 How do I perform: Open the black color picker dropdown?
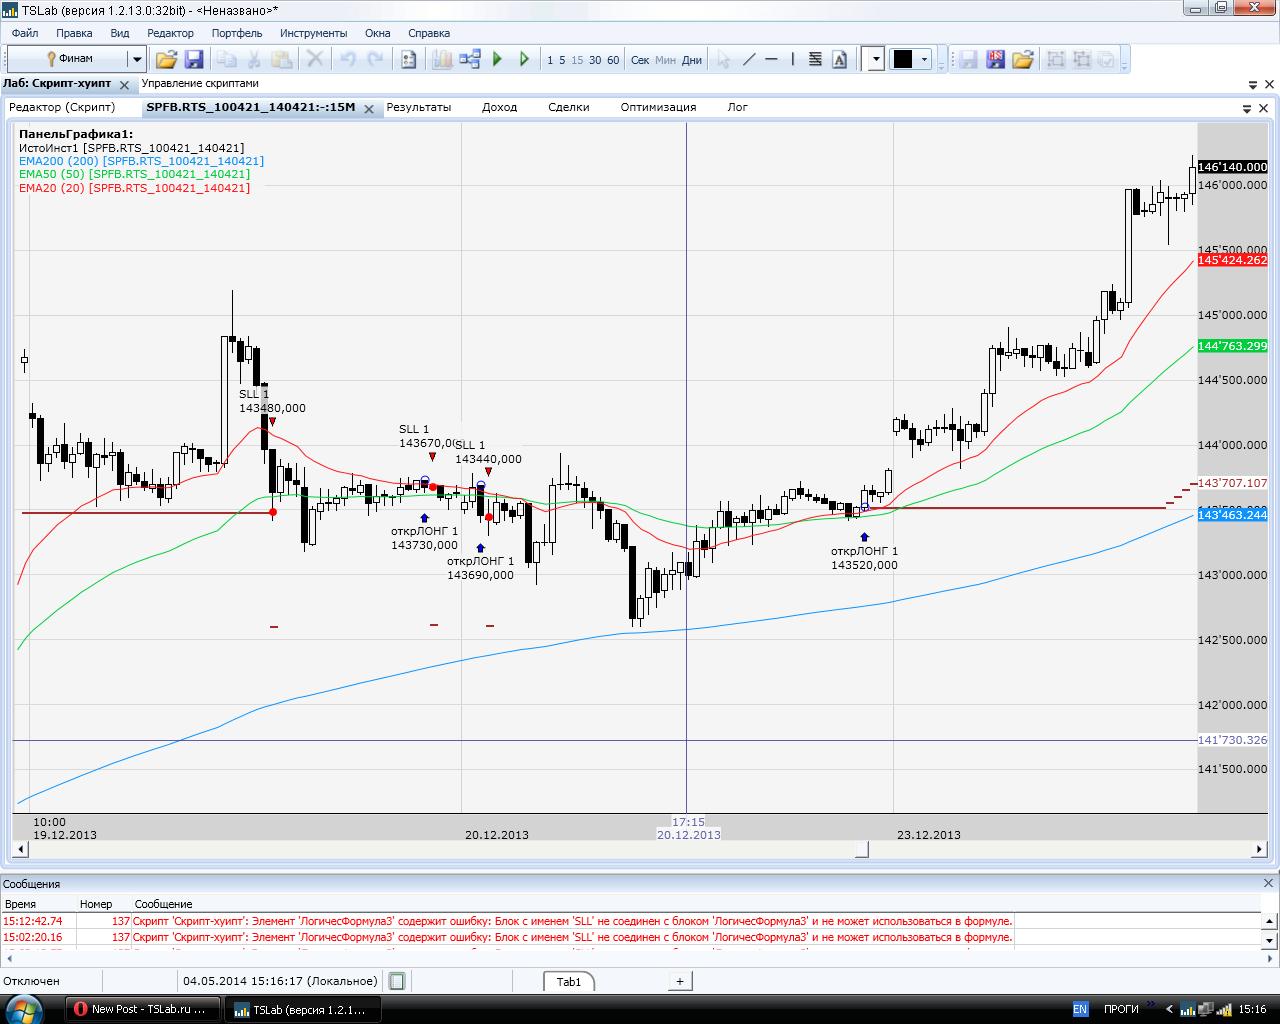tap(924, 59)
